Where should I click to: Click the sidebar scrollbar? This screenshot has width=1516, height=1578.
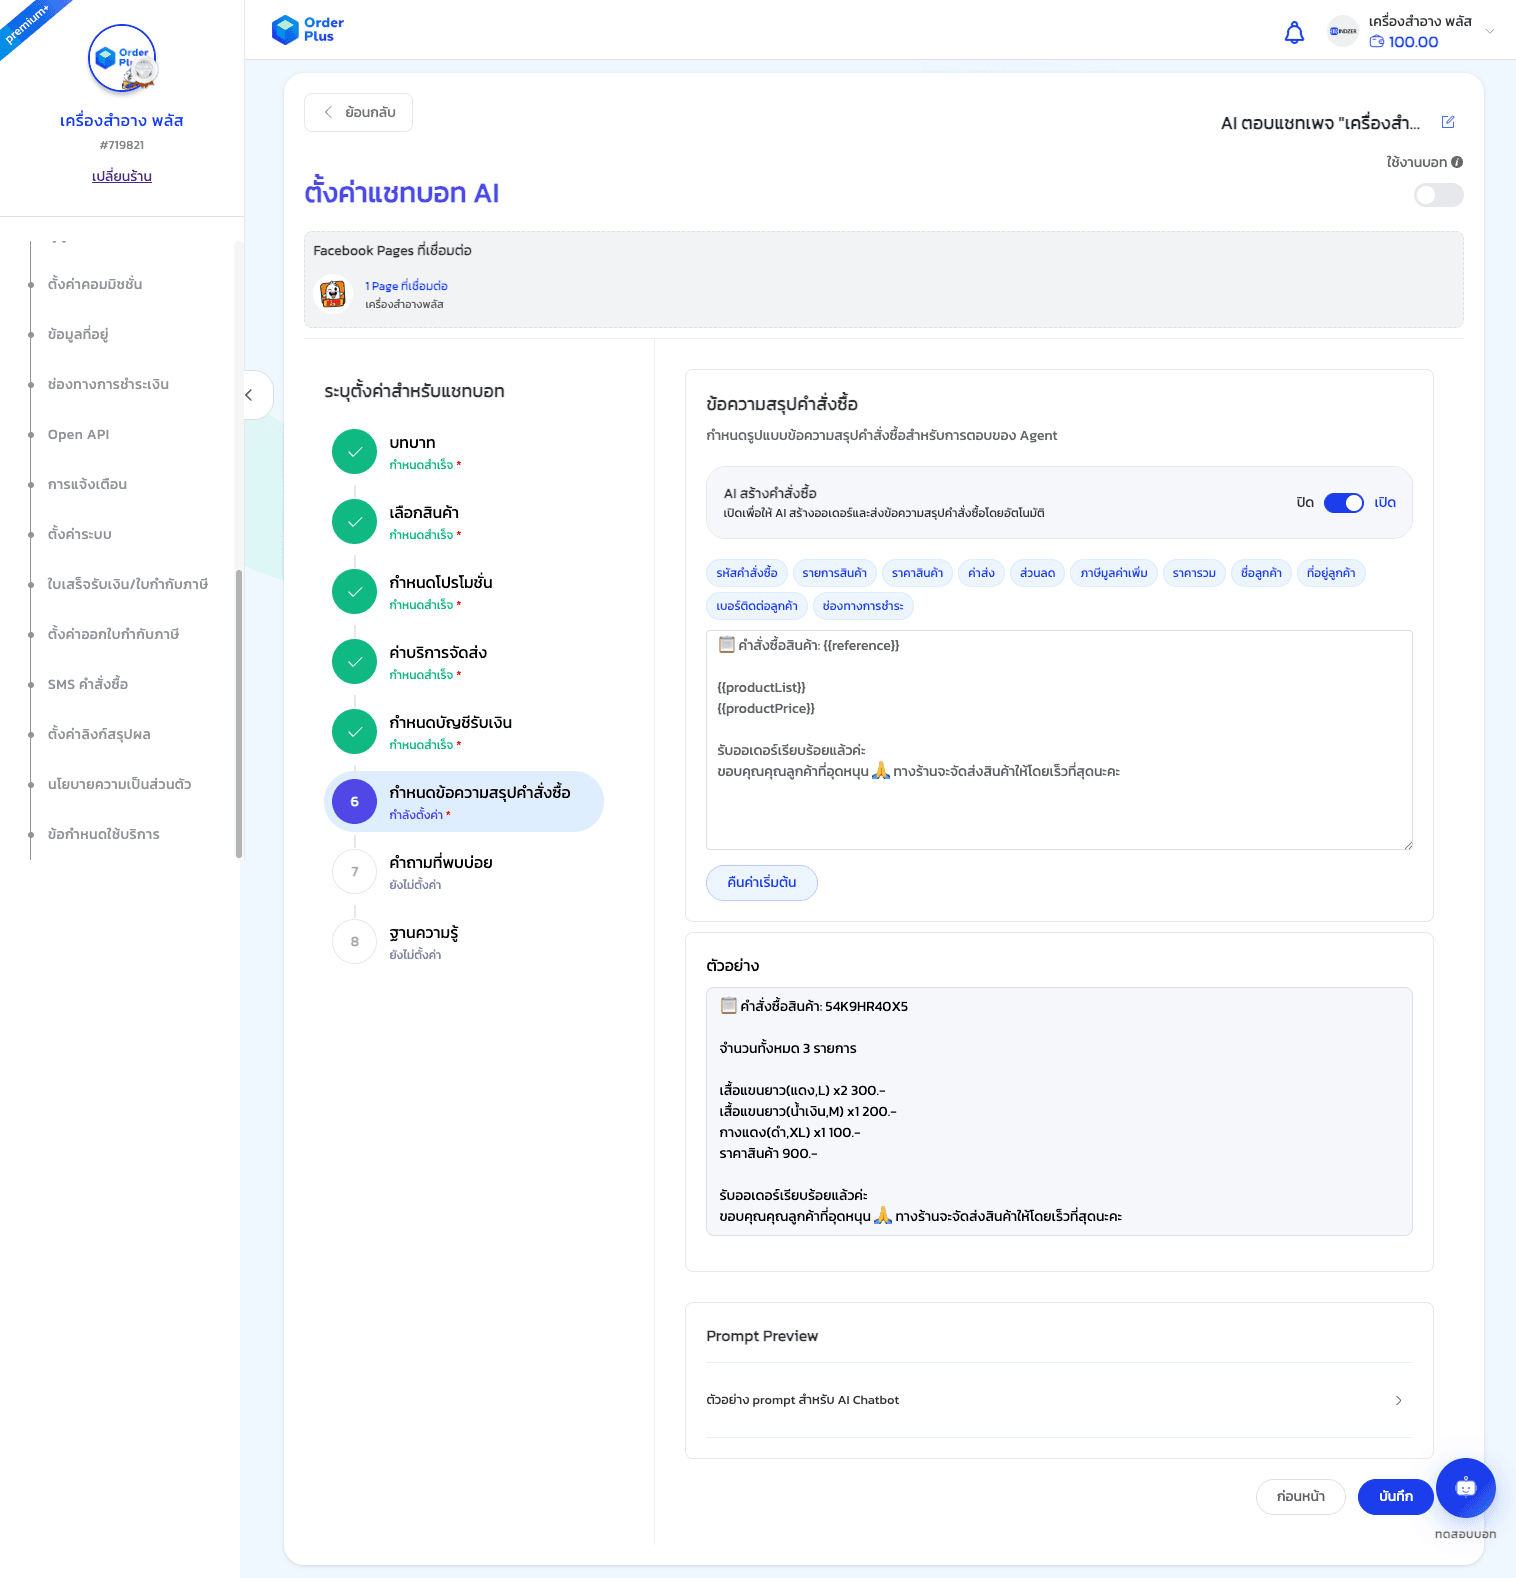[x=238, y=714]
